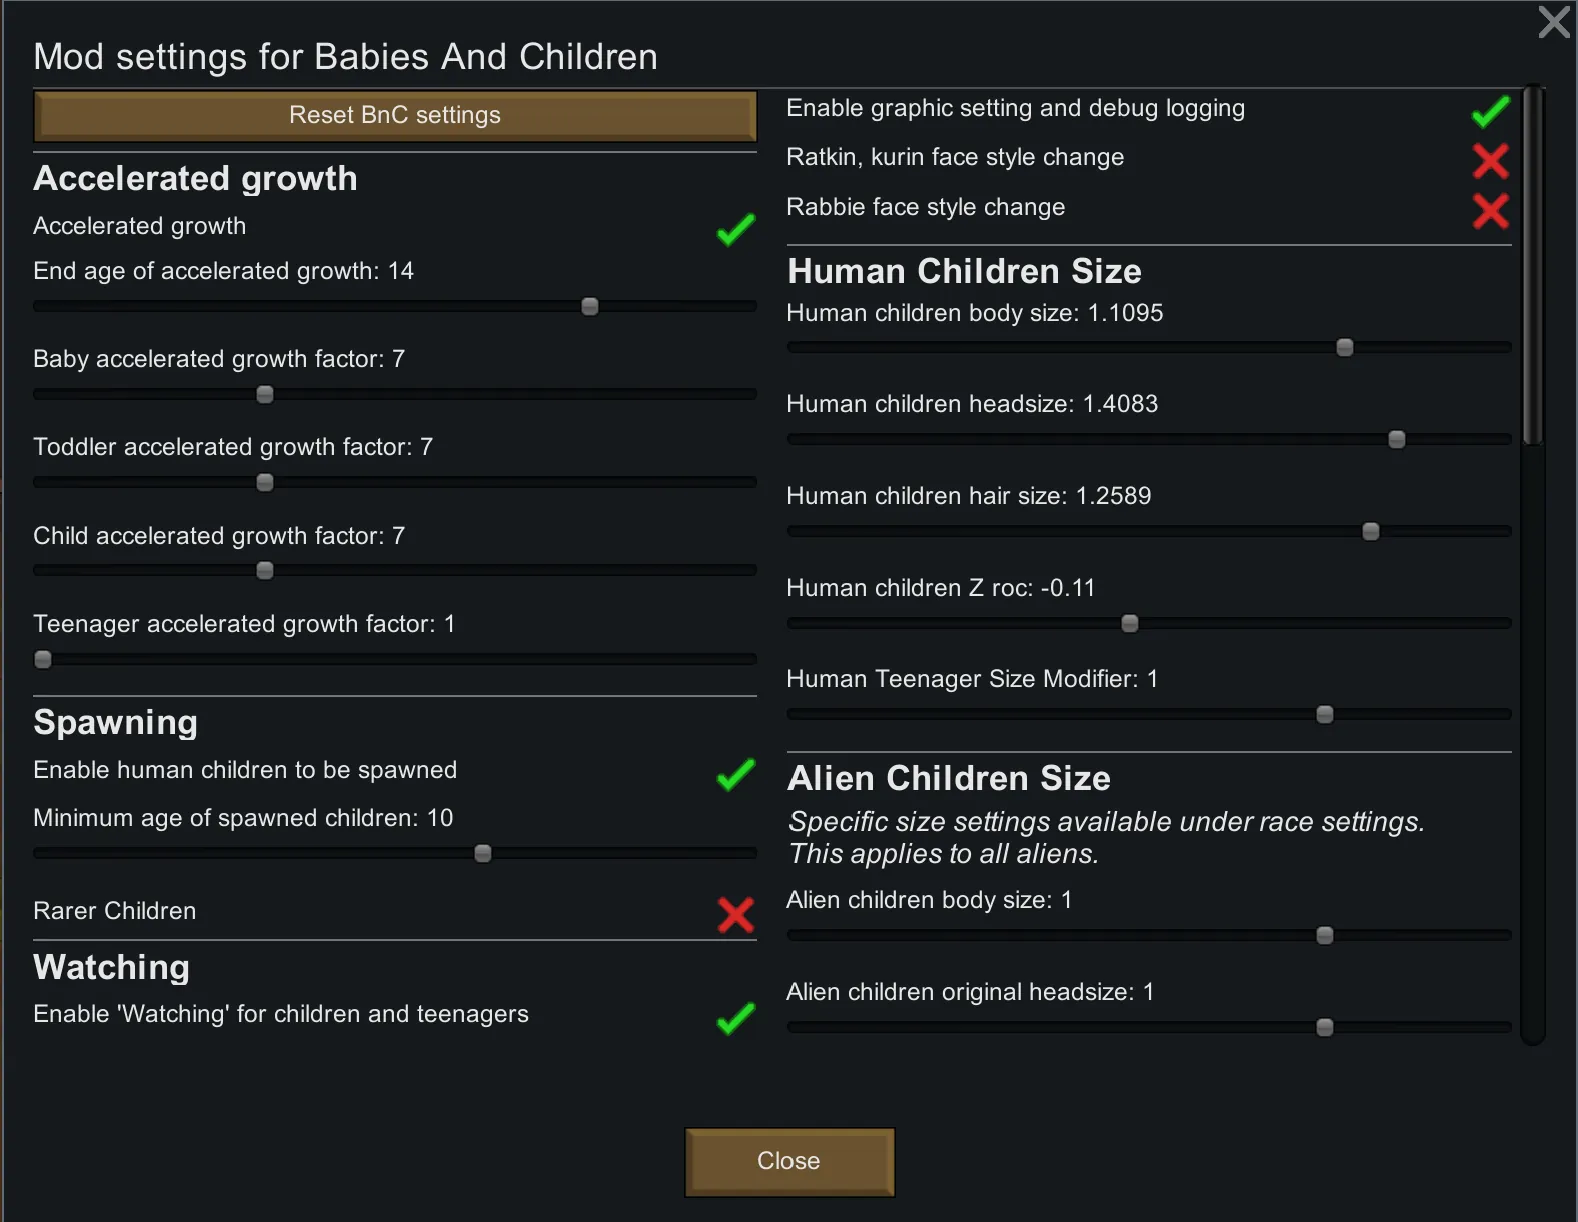Enable Rabbie face style change
The image size is (1578, 1222).
[1490, 211]
